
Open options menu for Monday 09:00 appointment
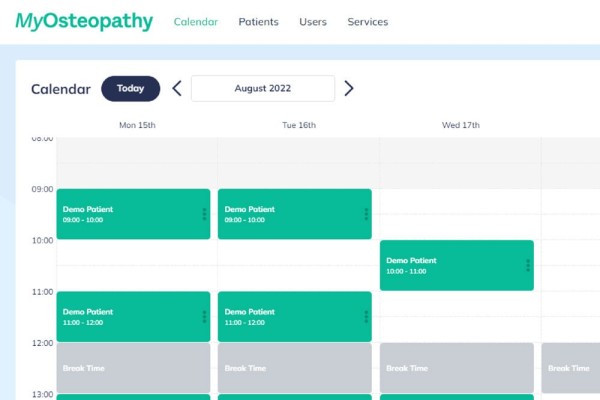coord(204,214)
